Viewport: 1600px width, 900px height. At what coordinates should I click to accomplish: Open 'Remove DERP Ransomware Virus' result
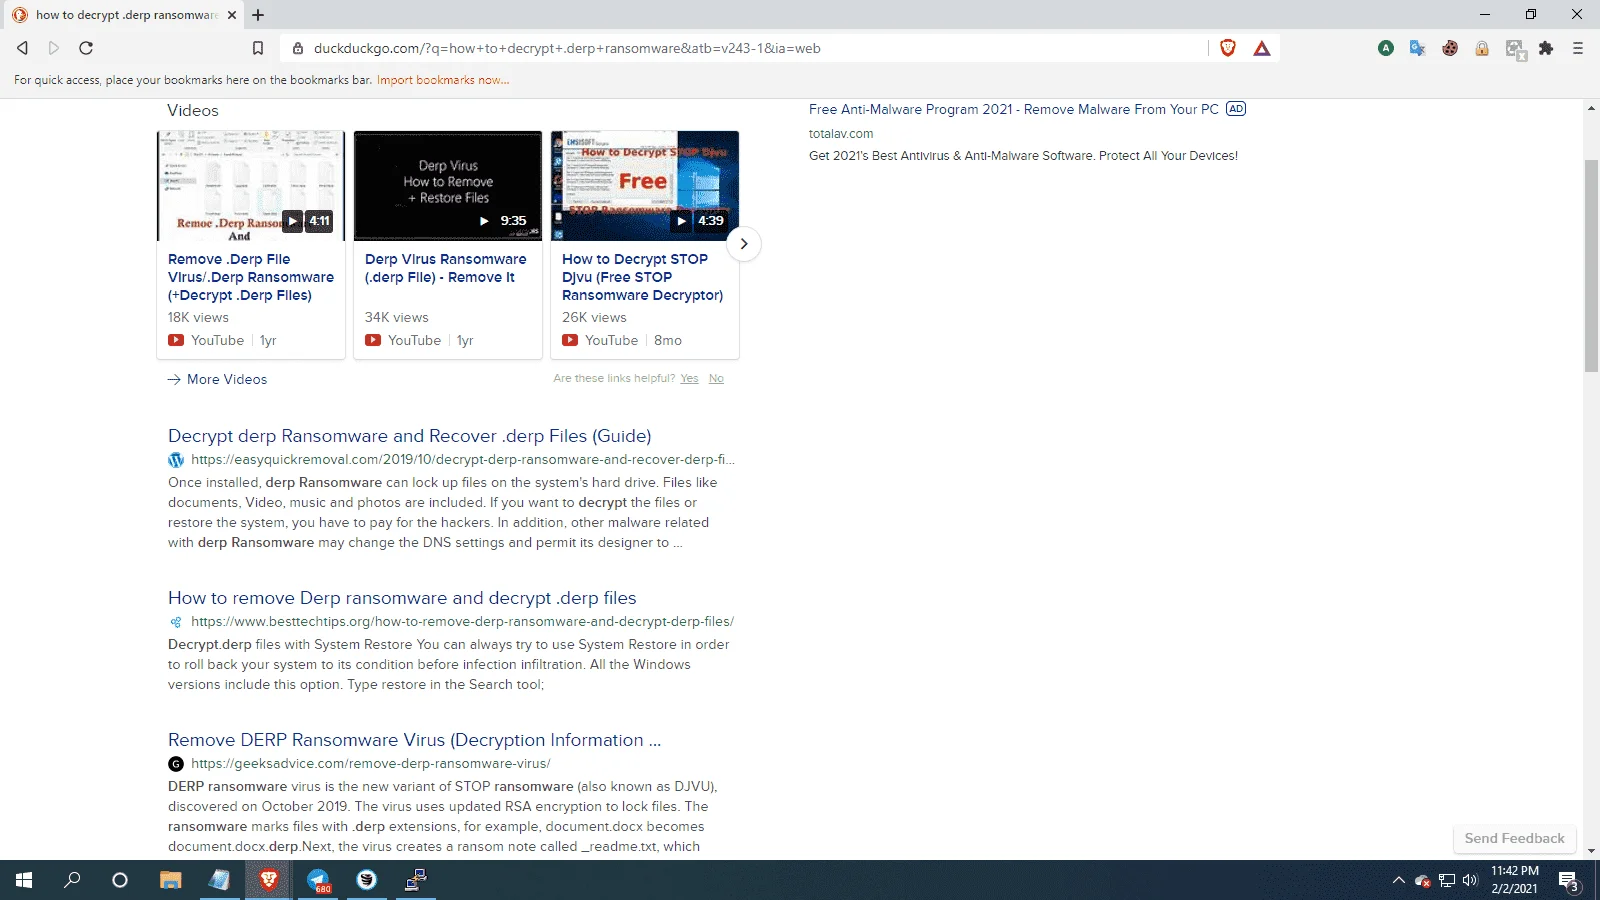(414, 740)
